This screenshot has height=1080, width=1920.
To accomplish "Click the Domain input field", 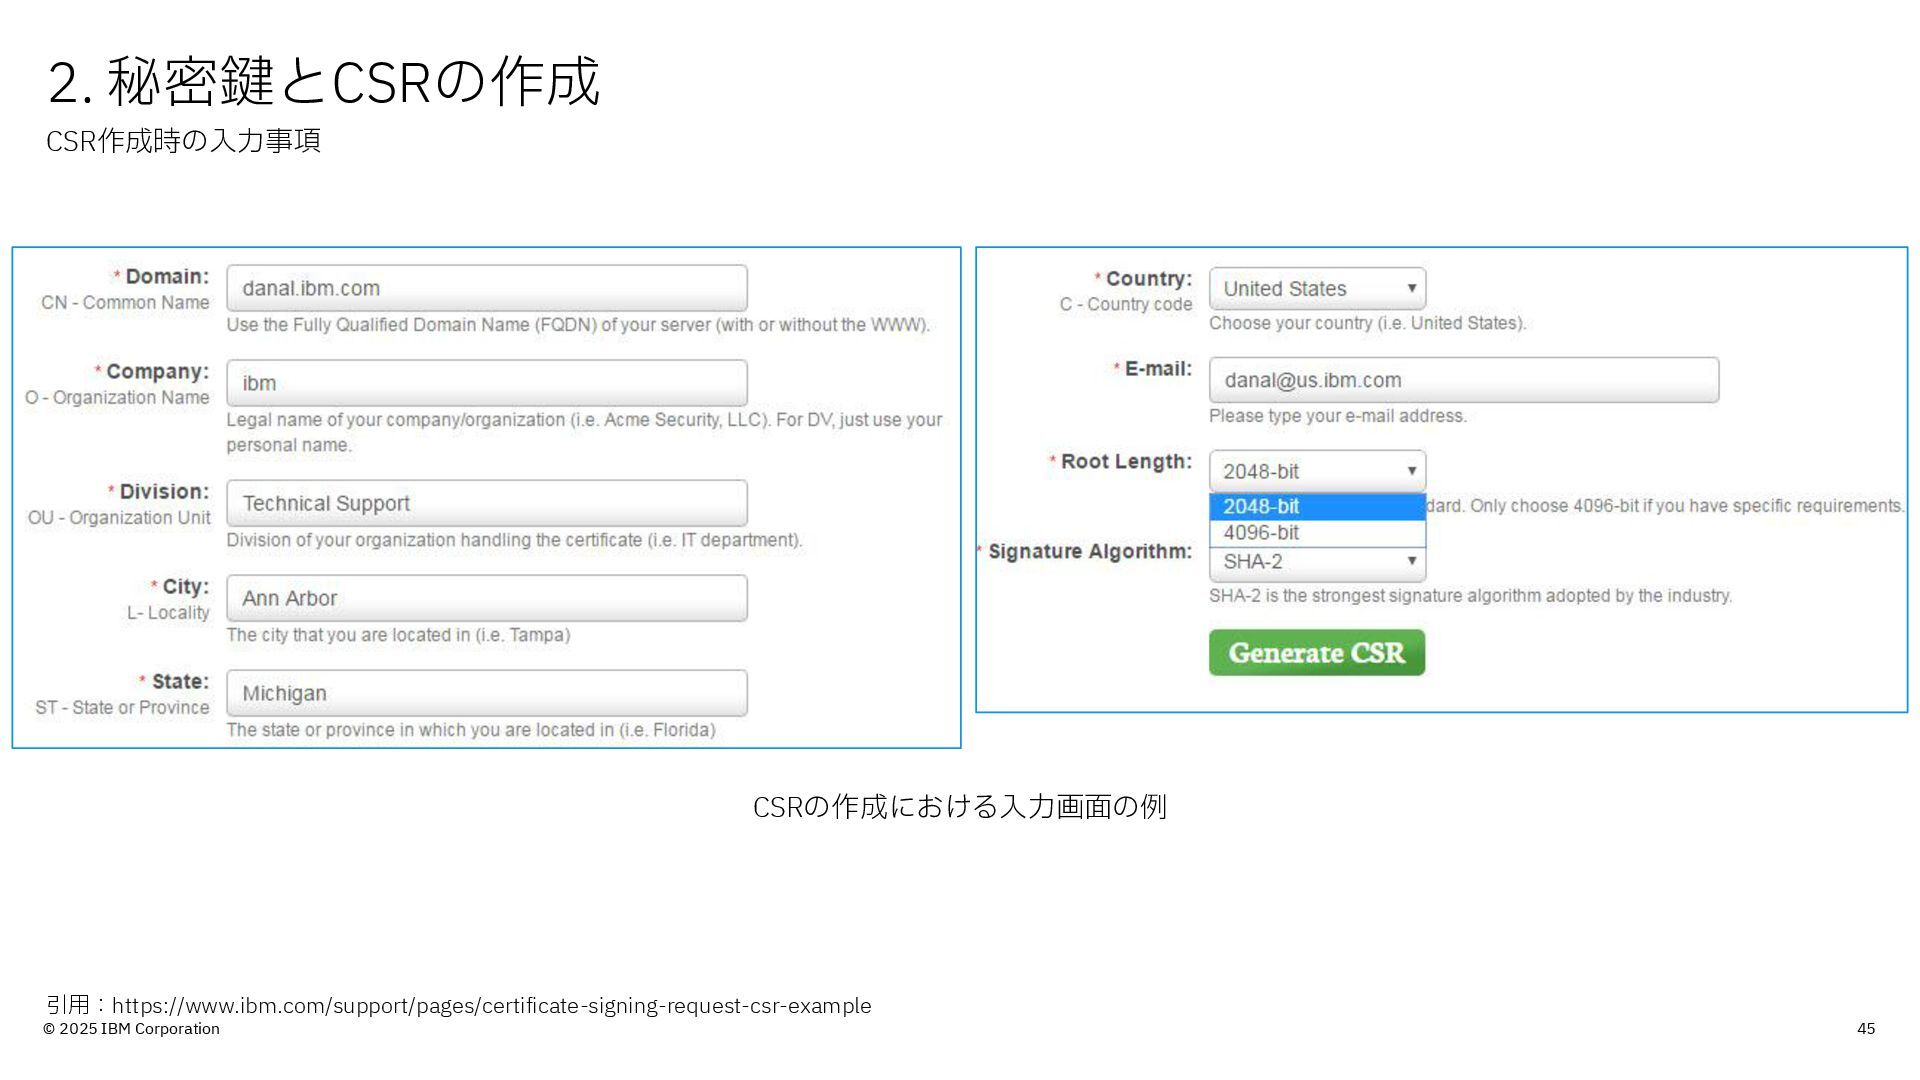I will click(x=486, y=288).
